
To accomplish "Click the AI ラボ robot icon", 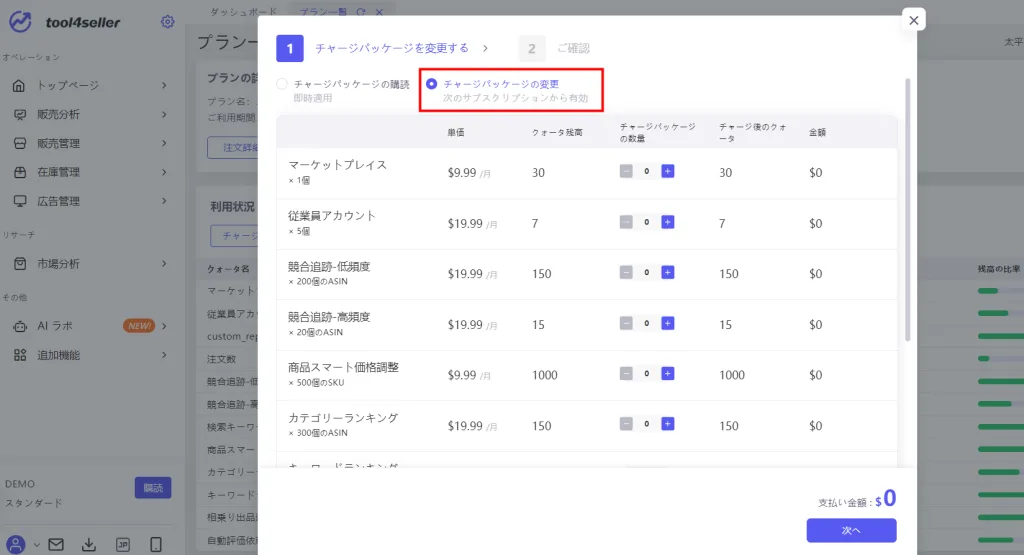I will [20, 326].
